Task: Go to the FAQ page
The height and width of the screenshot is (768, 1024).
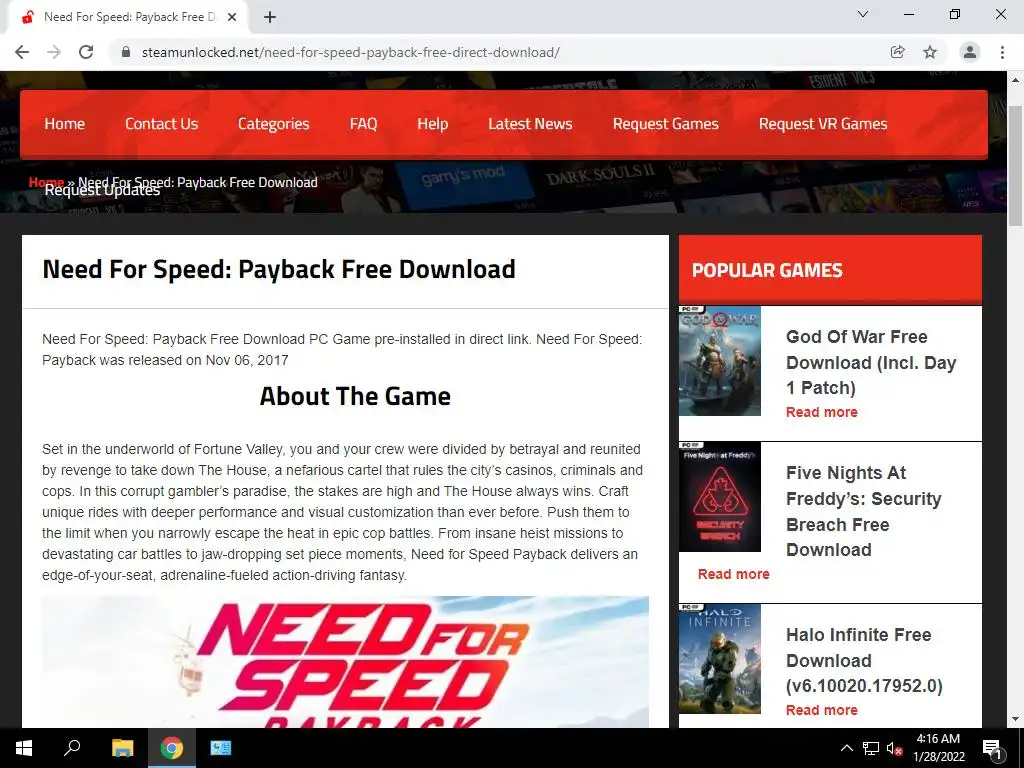Action: [363, 123]
